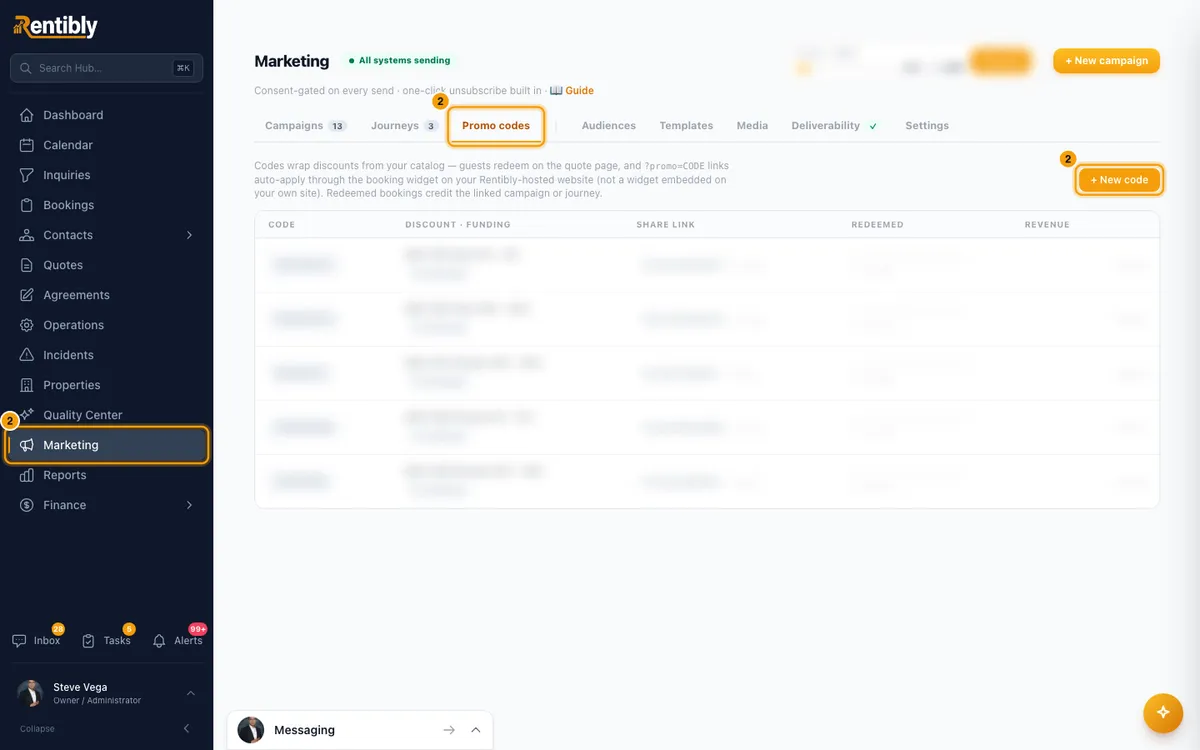Image resolution: width=1200 pixels, height=750 pixels.
Task: Click the SHARE LINK column header
Action: point(666,225)
